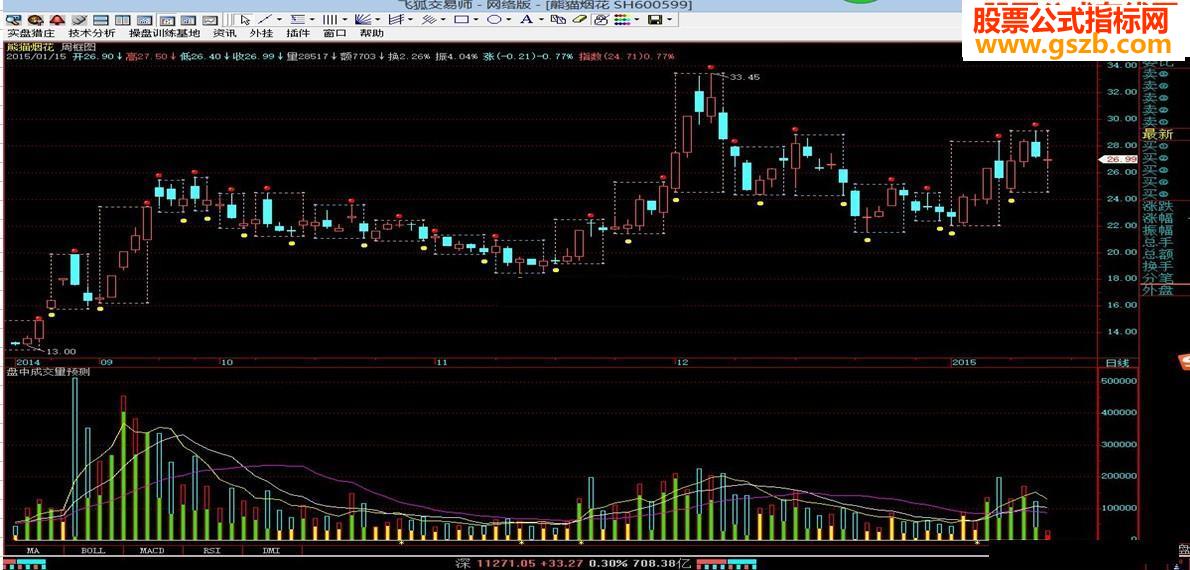Switch to the MACD indicator tab
This screenshot has width=1190, height=570.
(x=152, y=550)
